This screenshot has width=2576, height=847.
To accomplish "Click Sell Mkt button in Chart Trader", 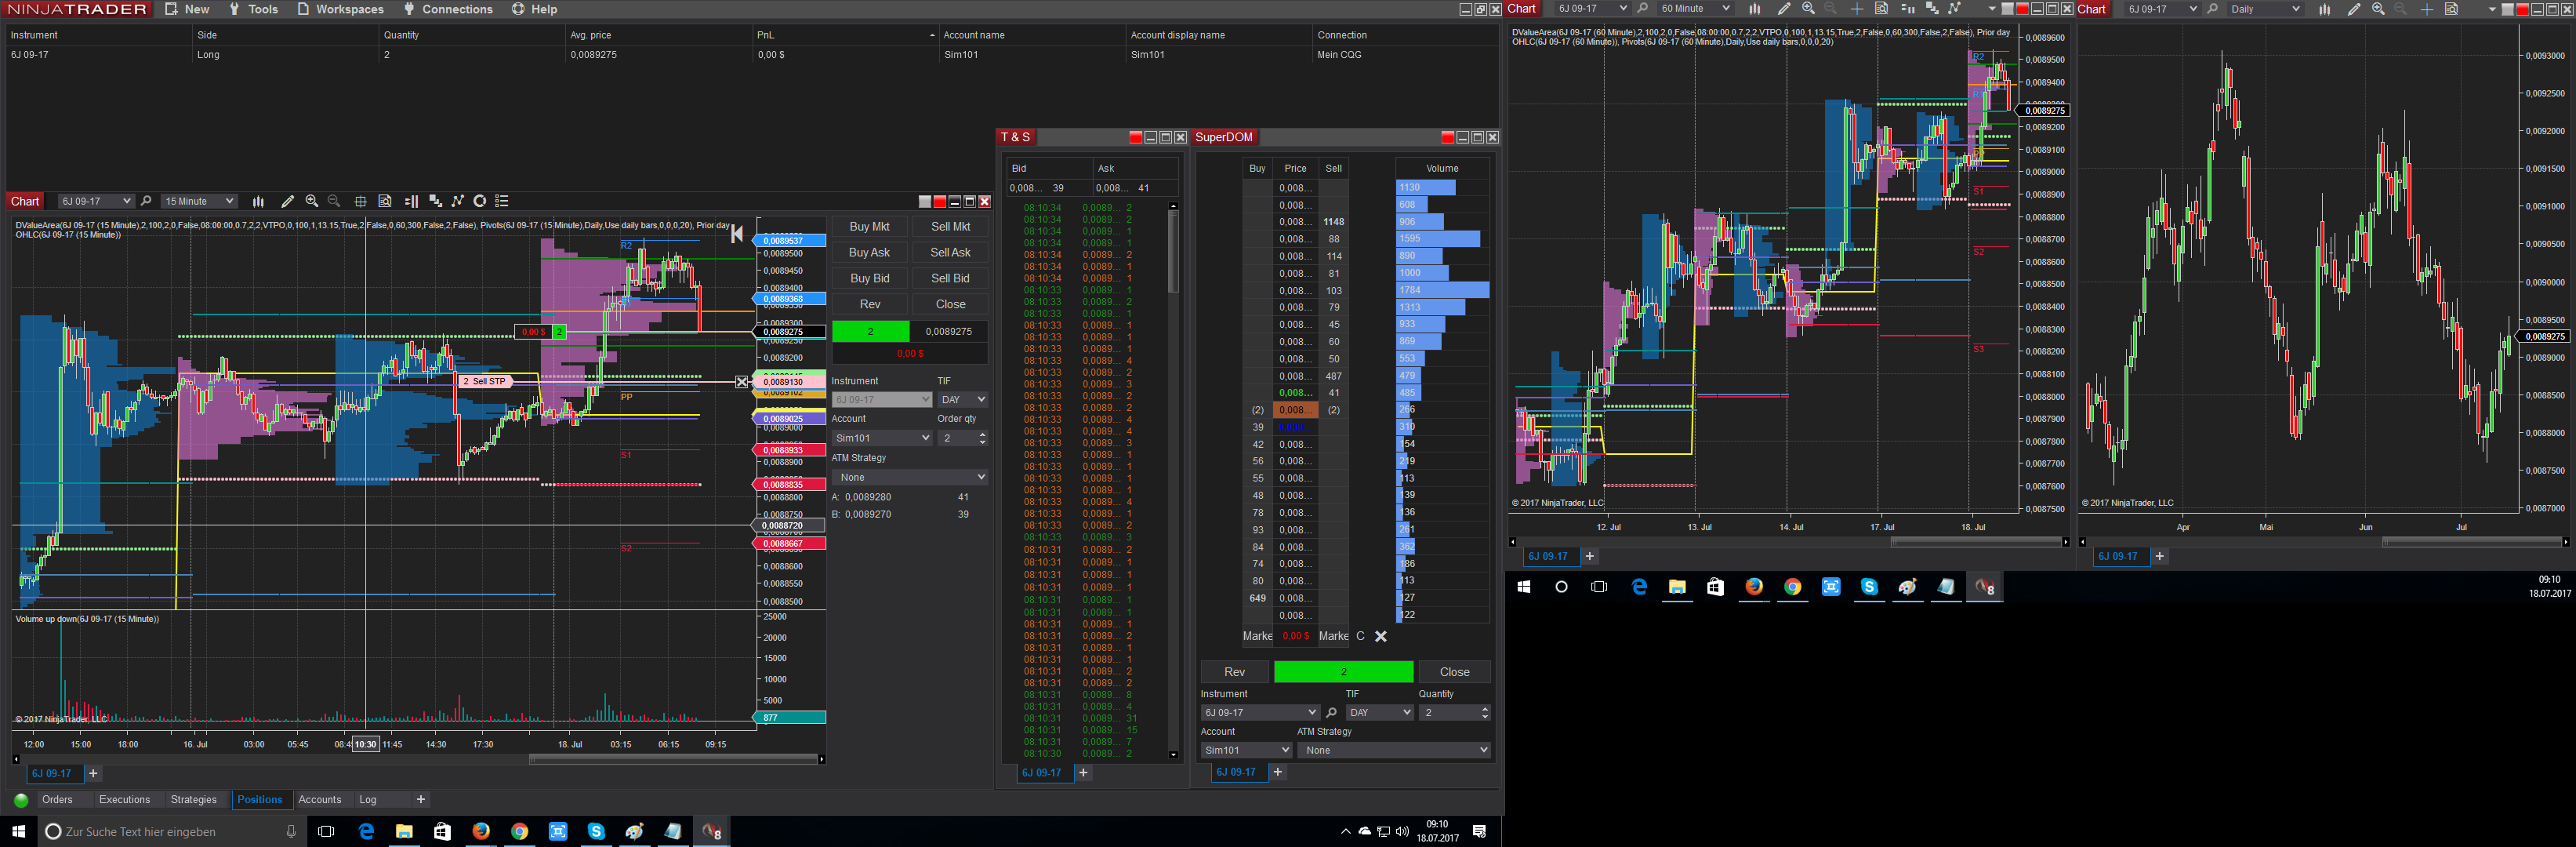I will 950,227.
